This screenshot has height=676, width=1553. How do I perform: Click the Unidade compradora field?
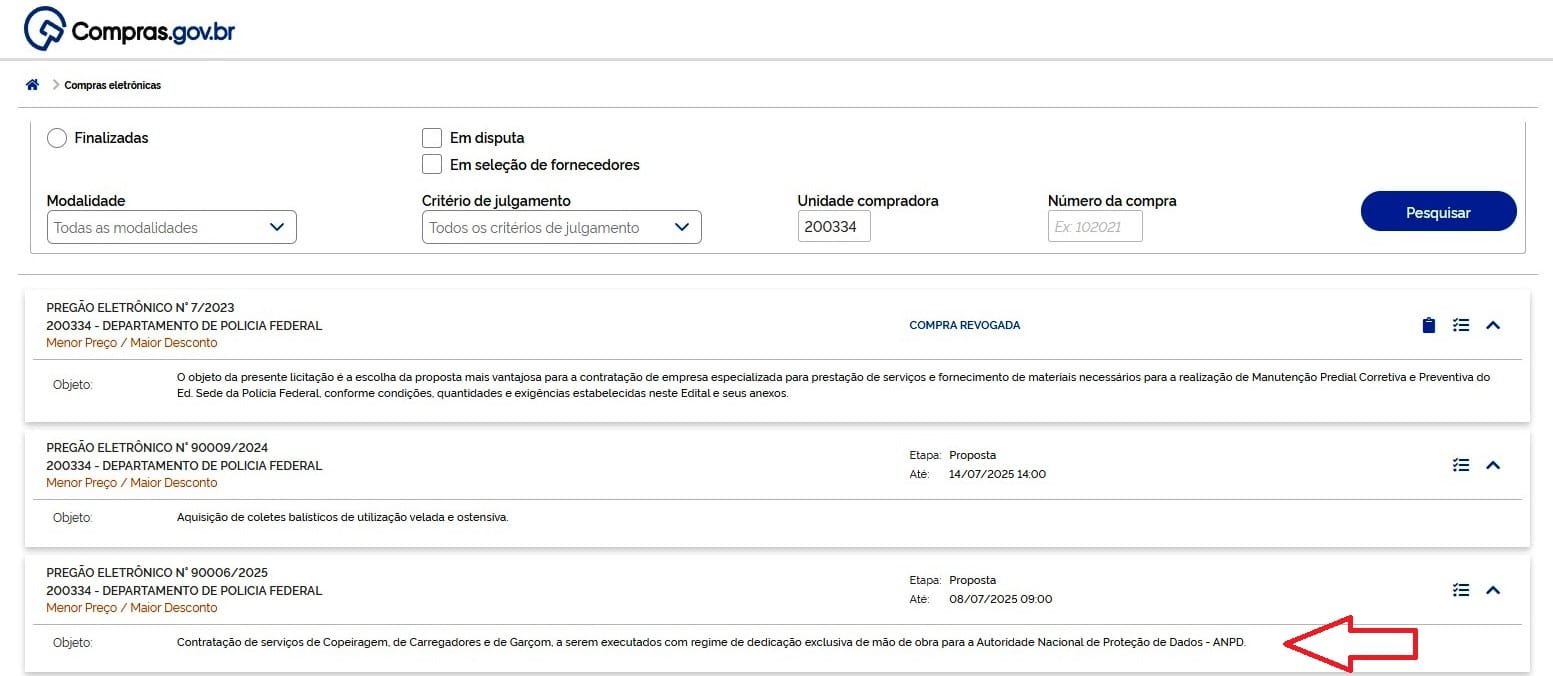coord(834,227)
